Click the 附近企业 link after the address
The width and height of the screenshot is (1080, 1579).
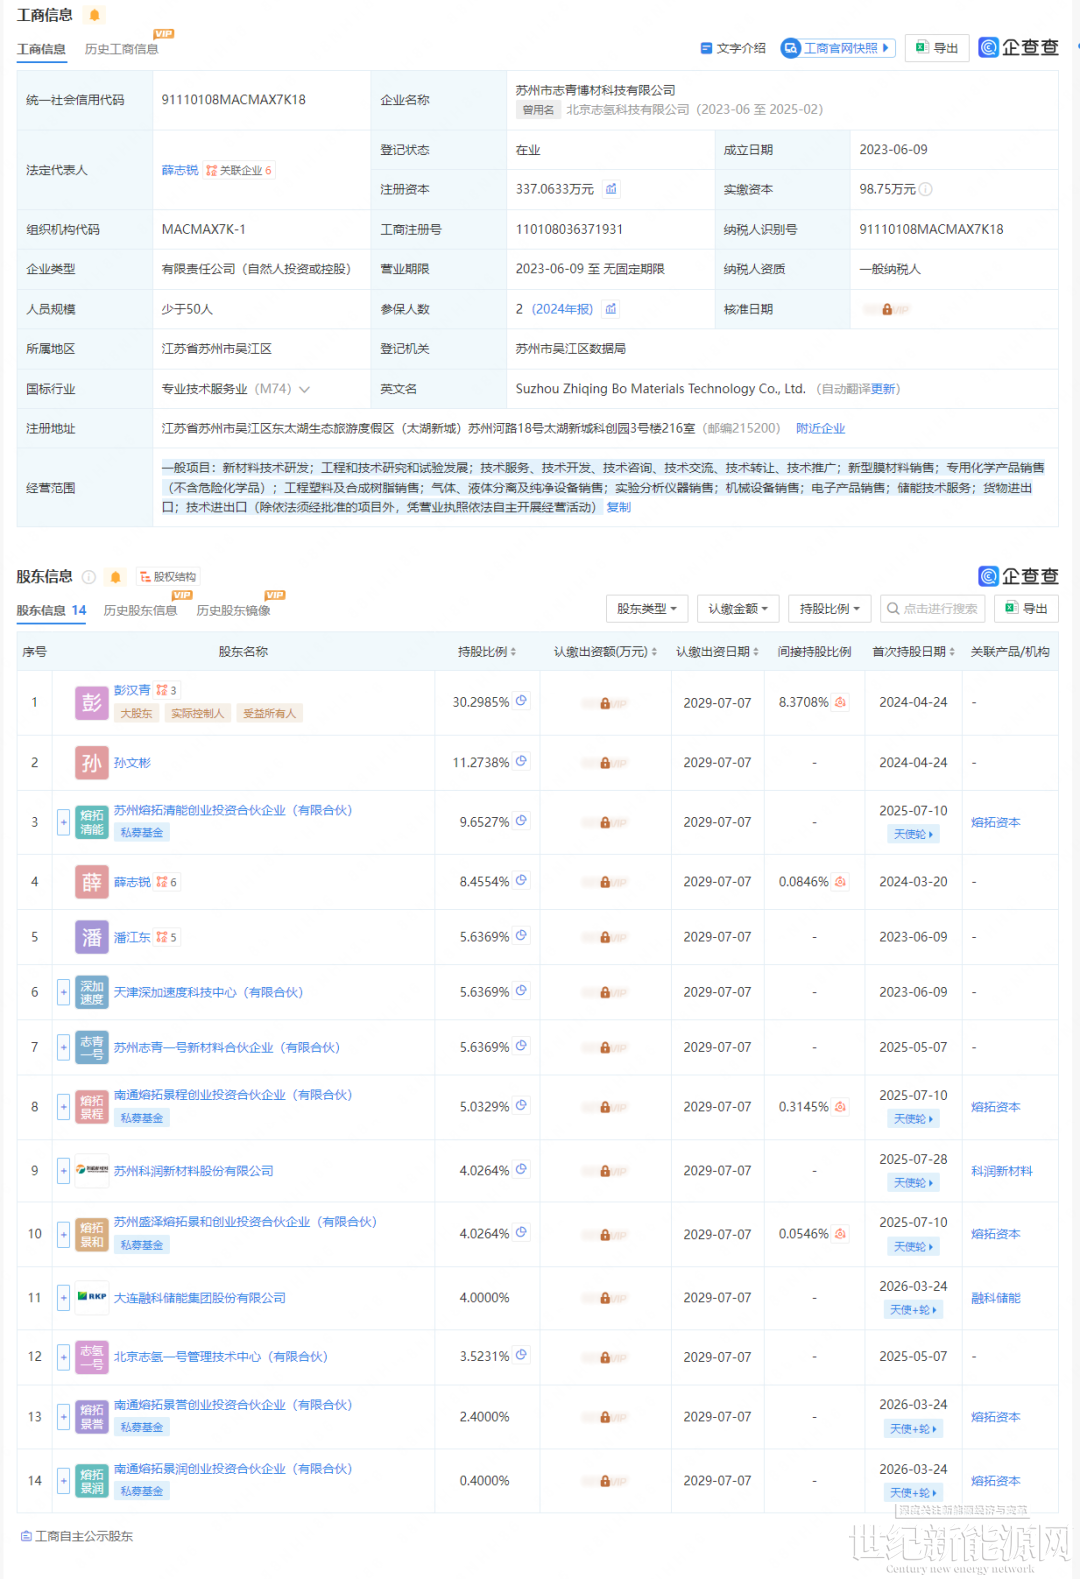tap(820, 429)
